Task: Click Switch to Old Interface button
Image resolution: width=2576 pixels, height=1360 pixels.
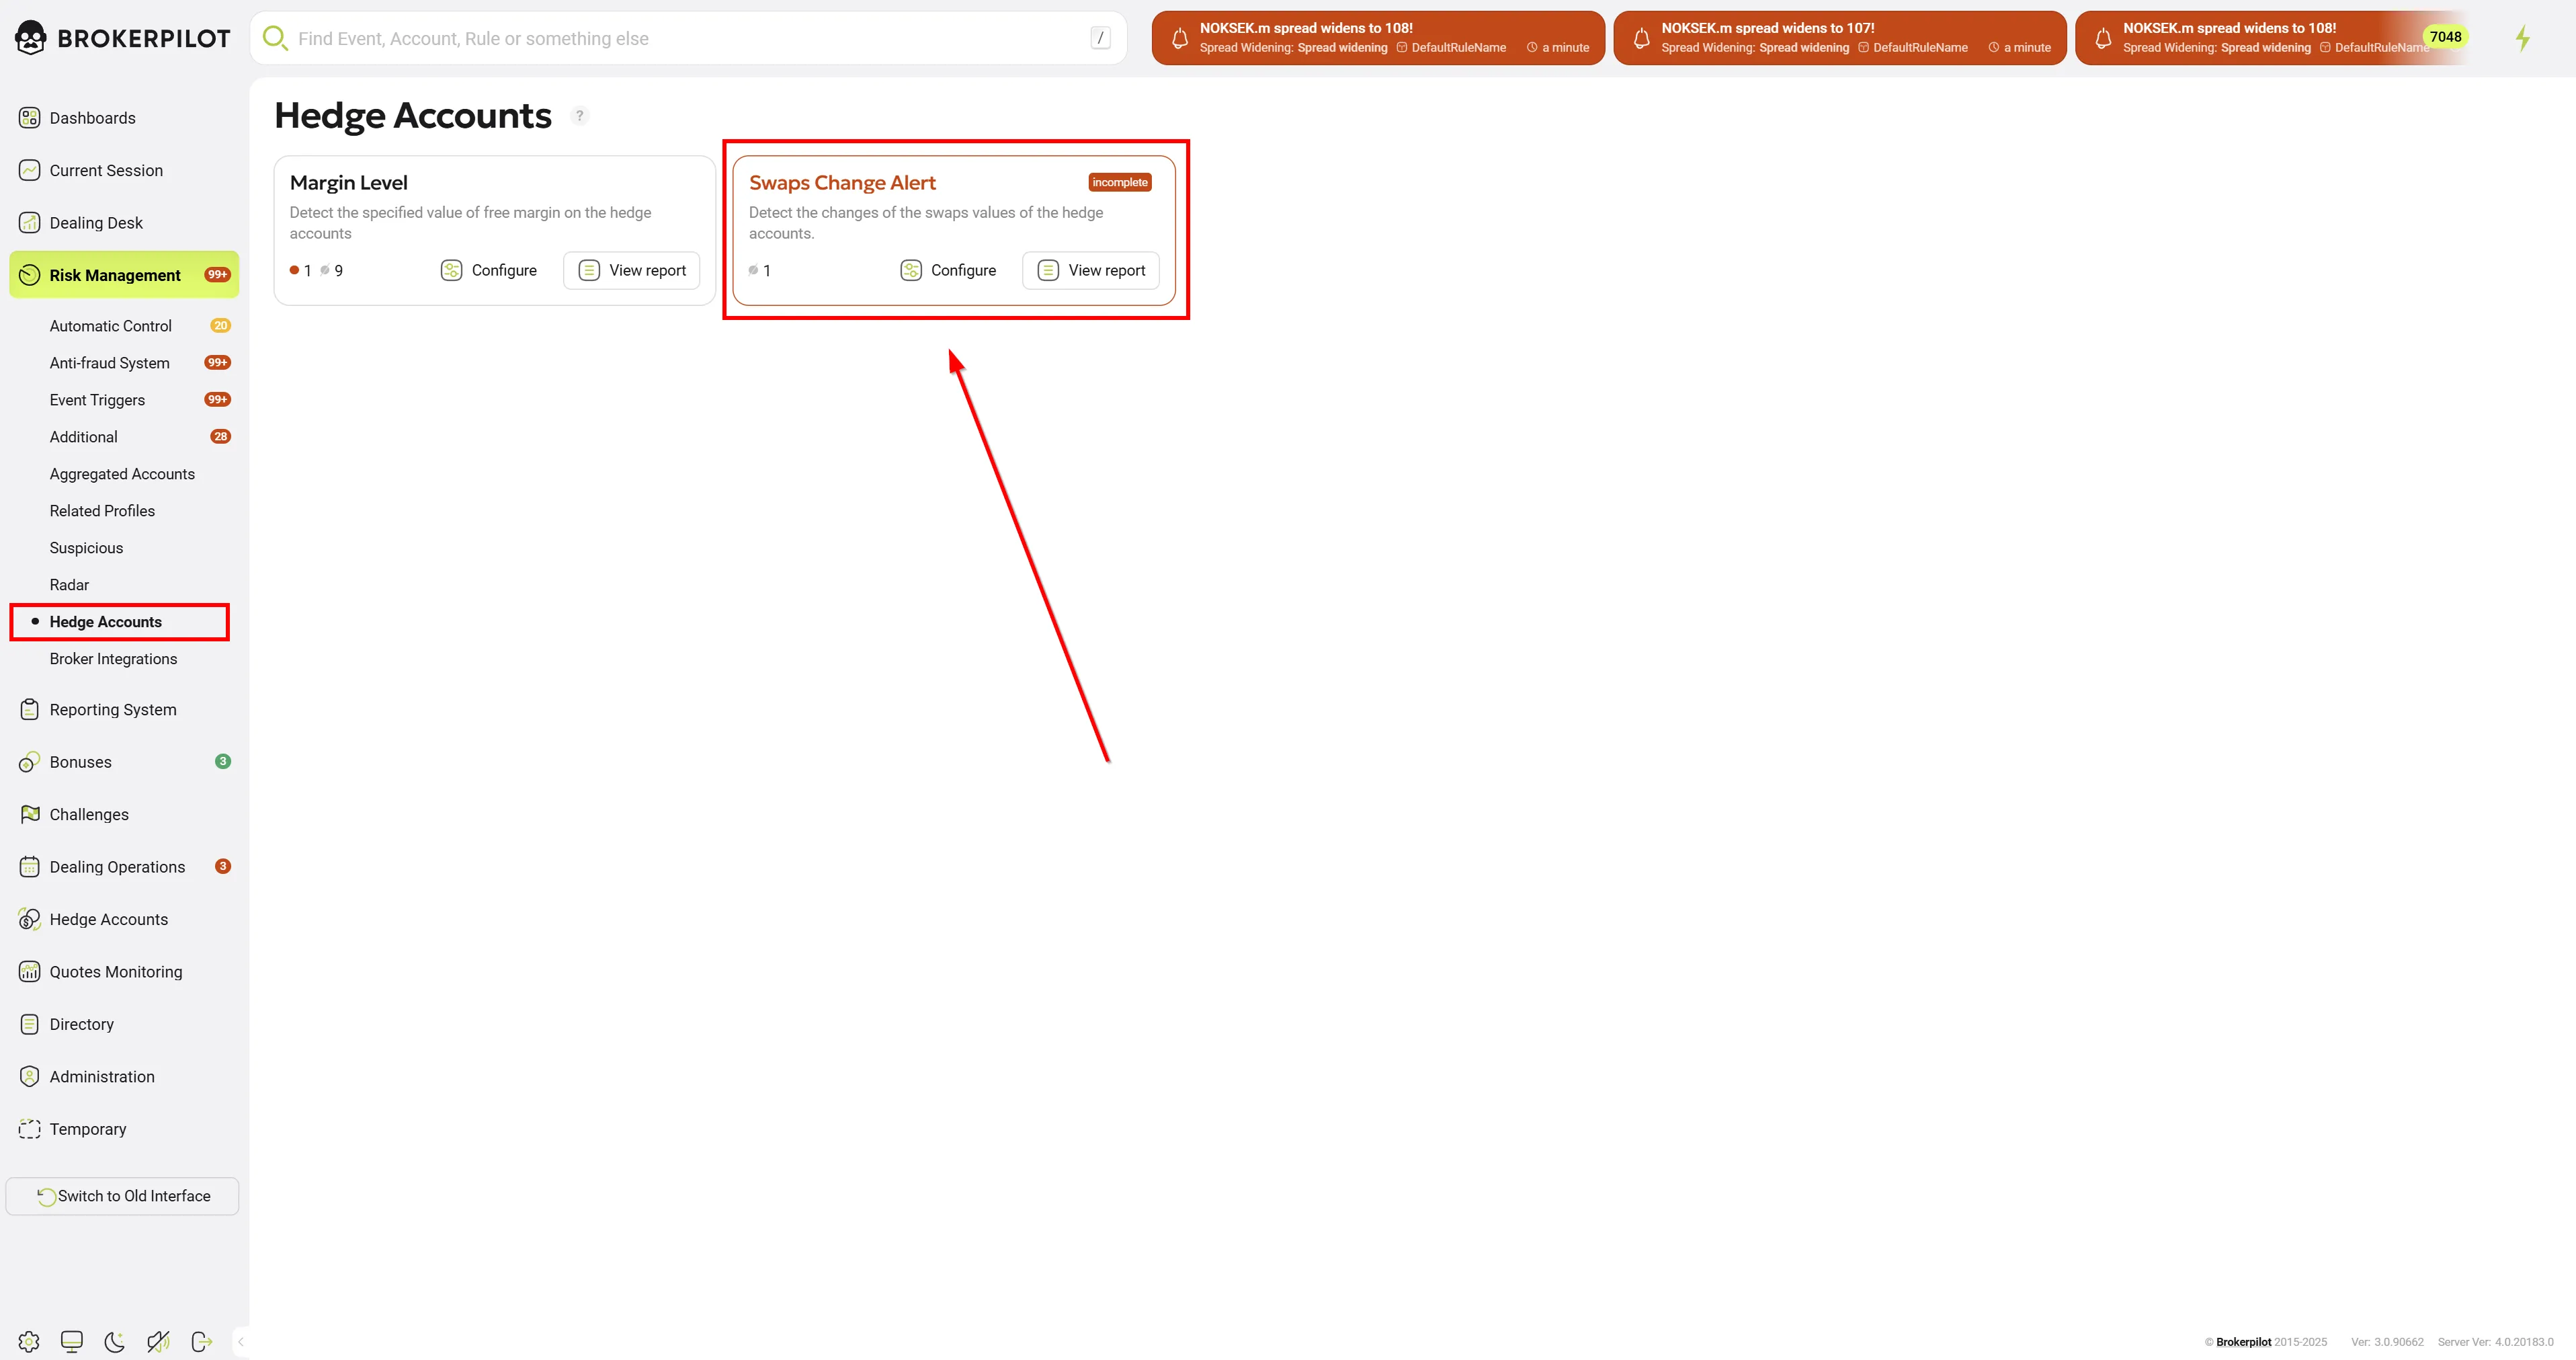Action: coord(122,1196)
